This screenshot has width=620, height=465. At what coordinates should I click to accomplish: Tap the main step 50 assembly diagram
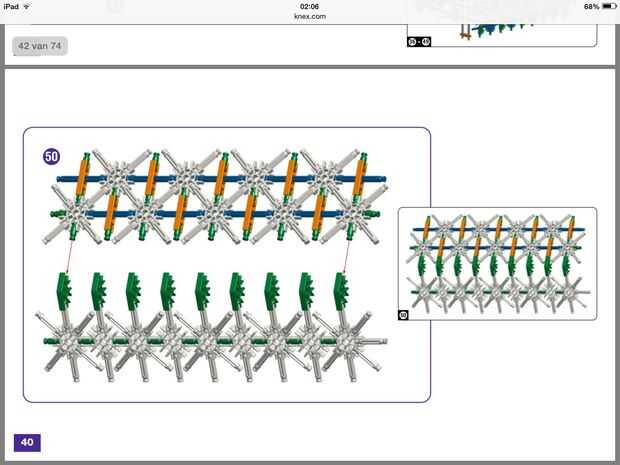click(x=227, y=265)
